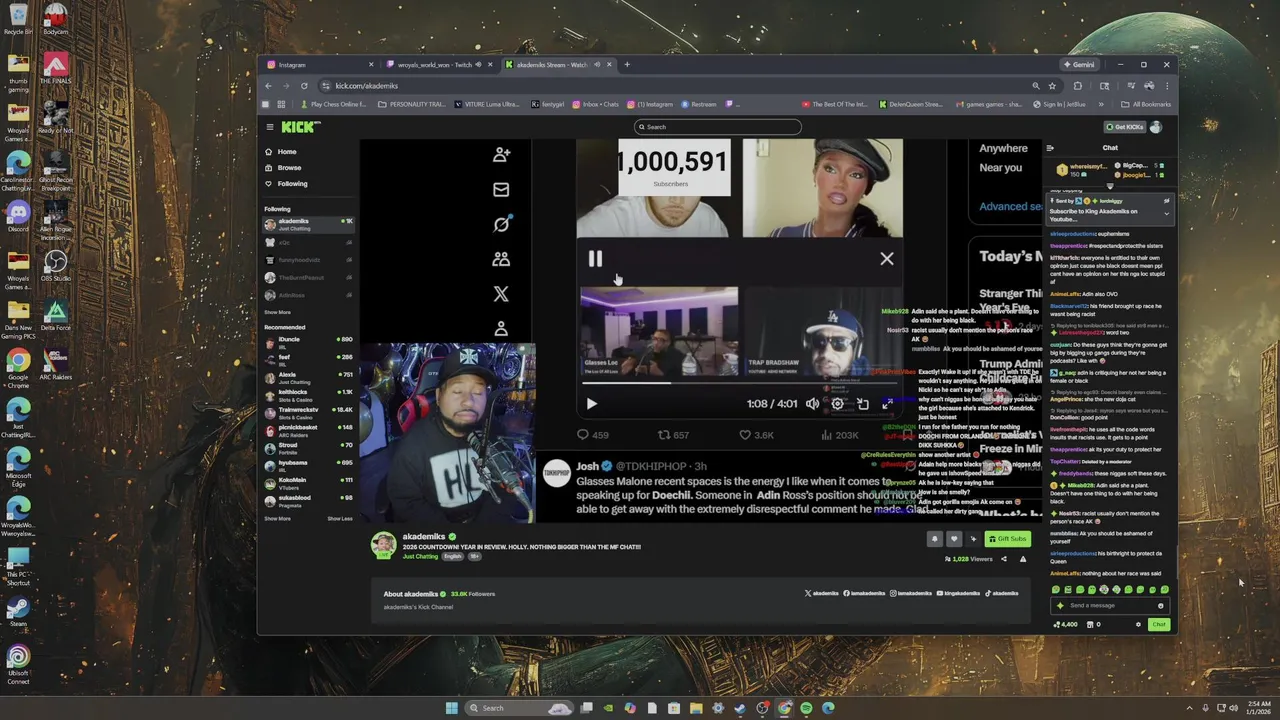Image resolution: width=1280 pixels, height=720 pixels.
Task: Toggle the notification bell for akademiks
Action: click(x=935, y=539)
